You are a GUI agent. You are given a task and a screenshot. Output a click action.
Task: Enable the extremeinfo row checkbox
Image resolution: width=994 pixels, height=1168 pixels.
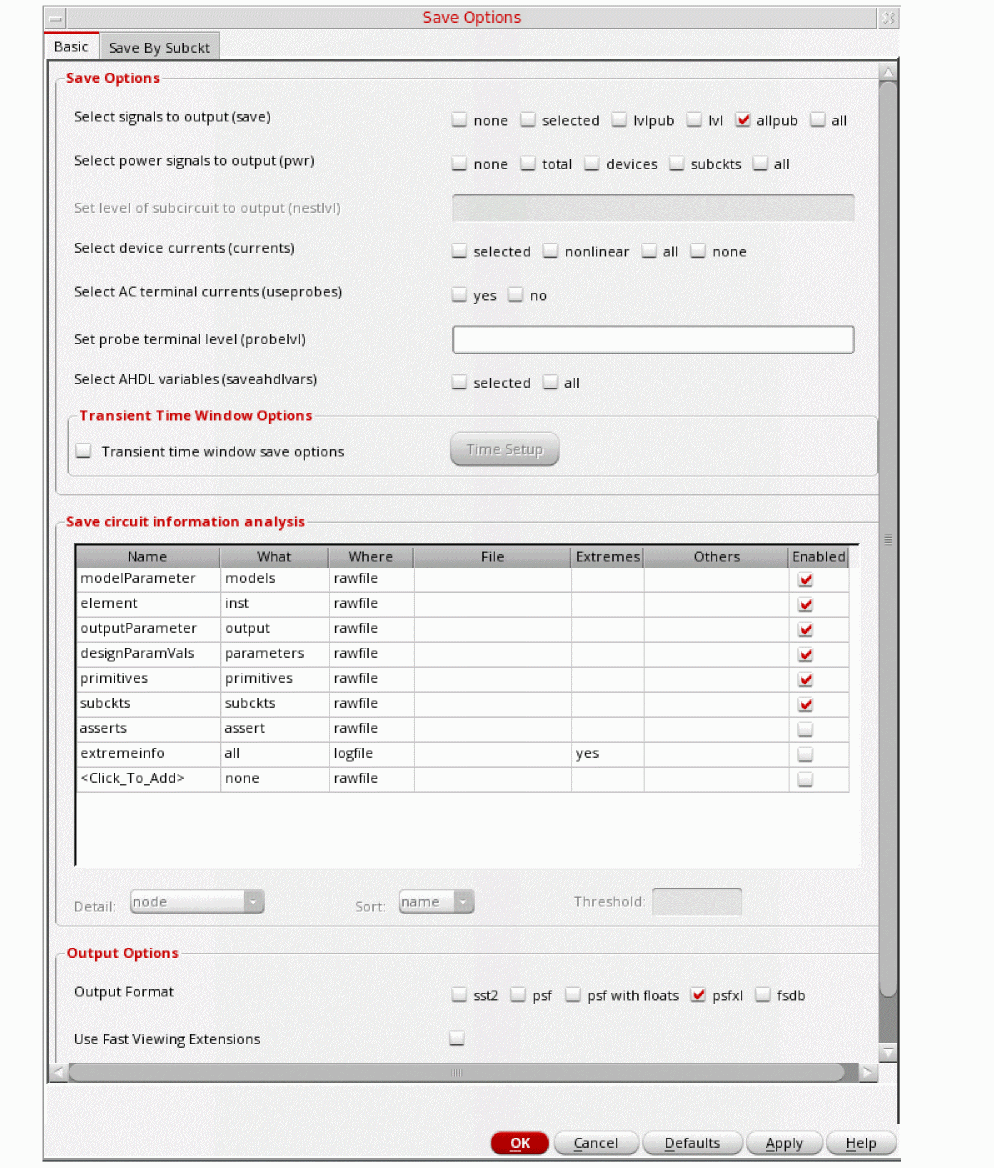tap(805, 754)
